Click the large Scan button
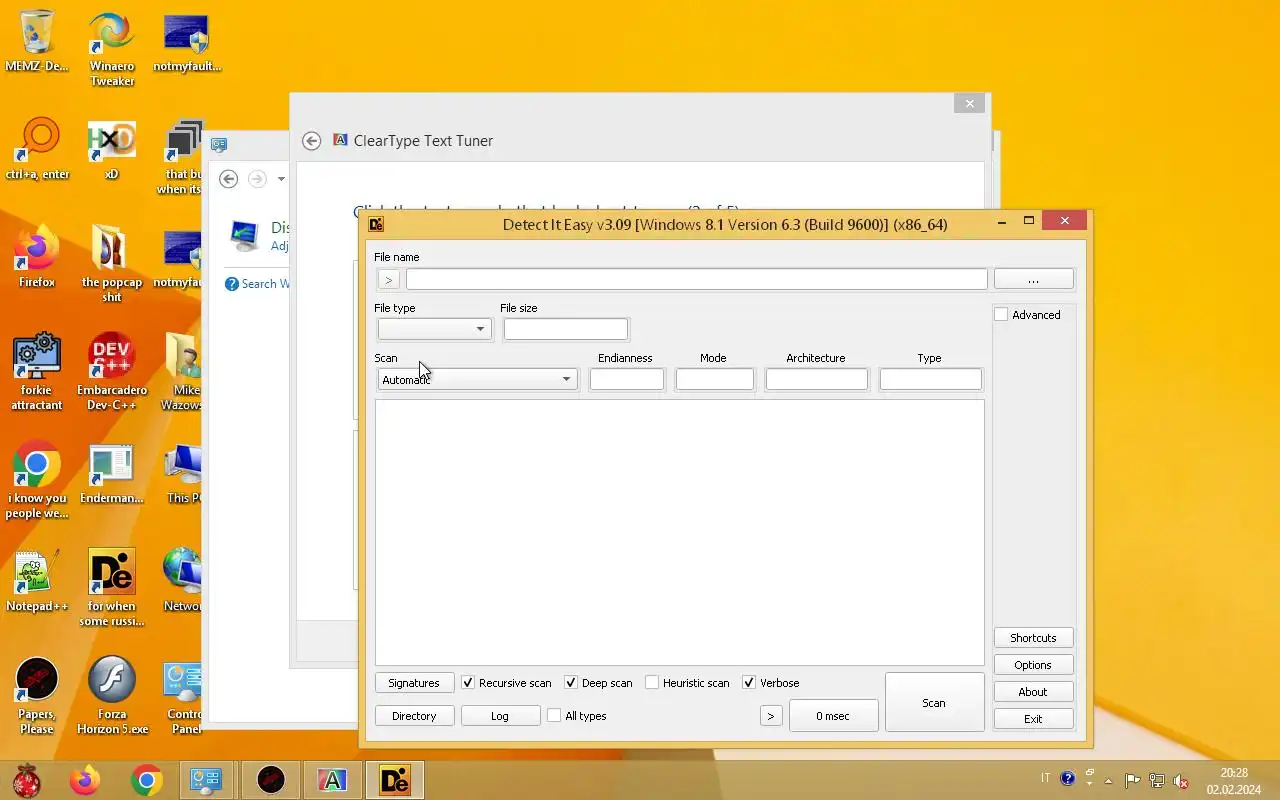Viewport: 1280px width, 800px height. click(x=934, y=703)
